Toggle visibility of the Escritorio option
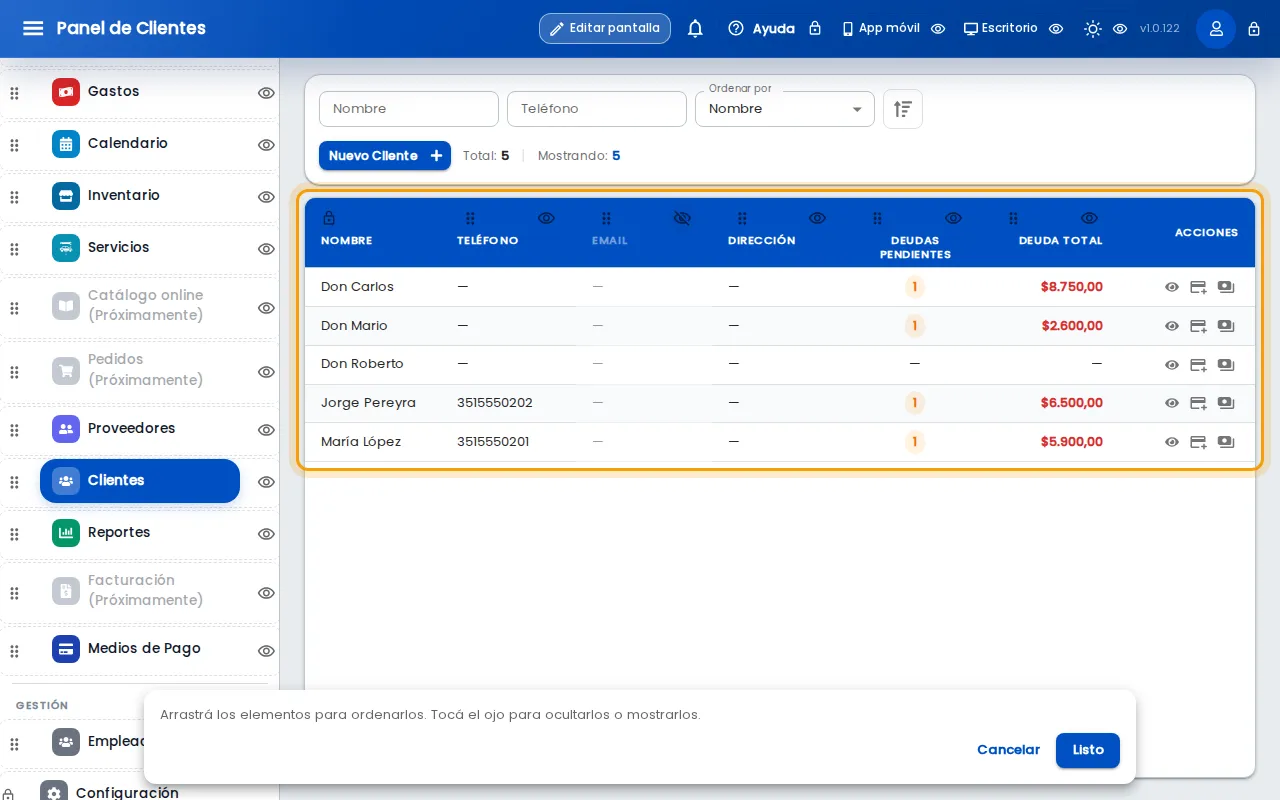Screen dimensions: 1280x800 coord(1056,29)
